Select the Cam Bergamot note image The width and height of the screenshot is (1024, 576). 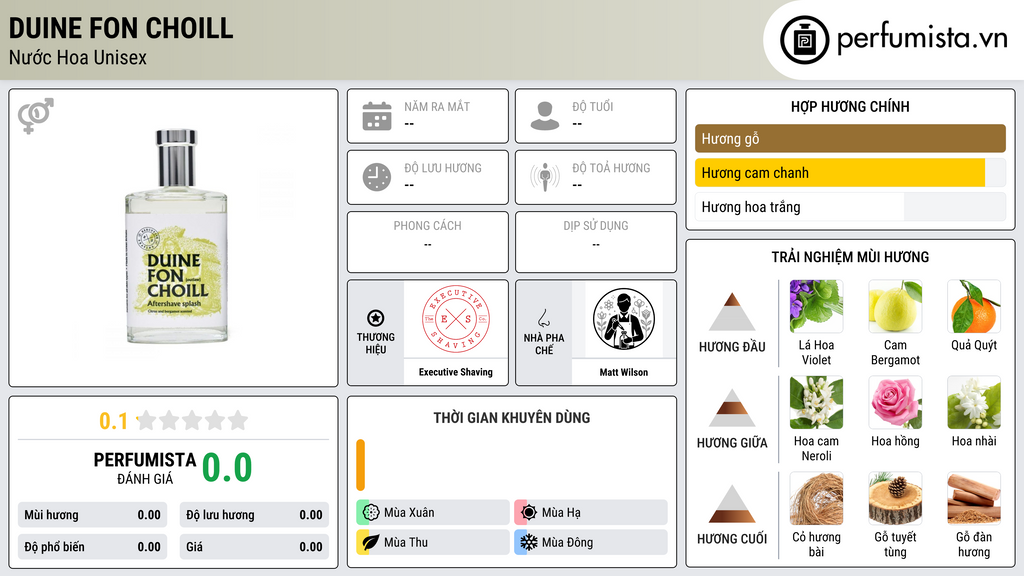coord(895,306)
